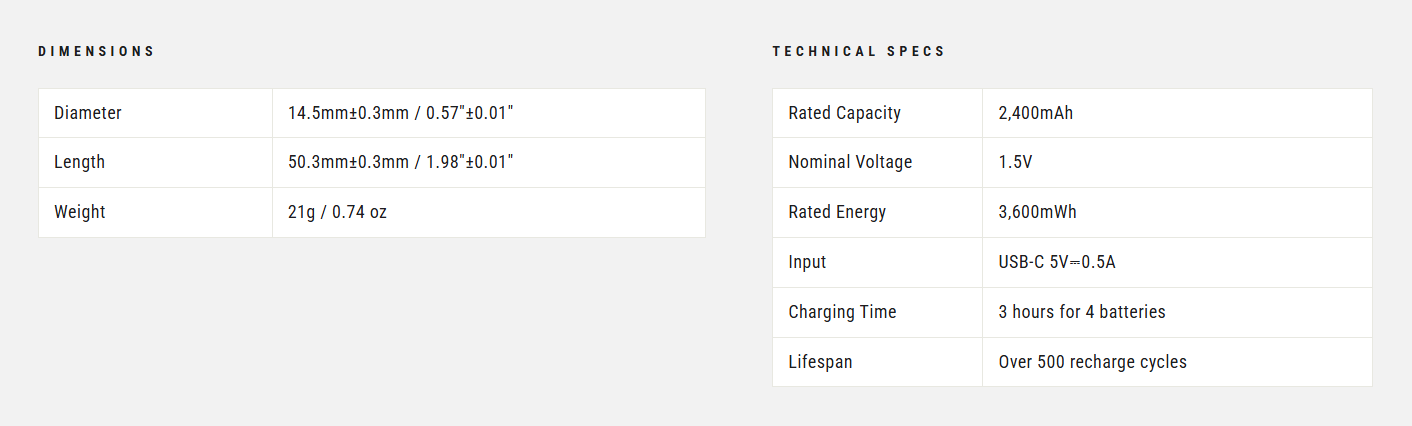Click the 3 hours for 4 batteries text
Image resolution: width=1412 pixels, height=426 pixels.
point(1082,312)
